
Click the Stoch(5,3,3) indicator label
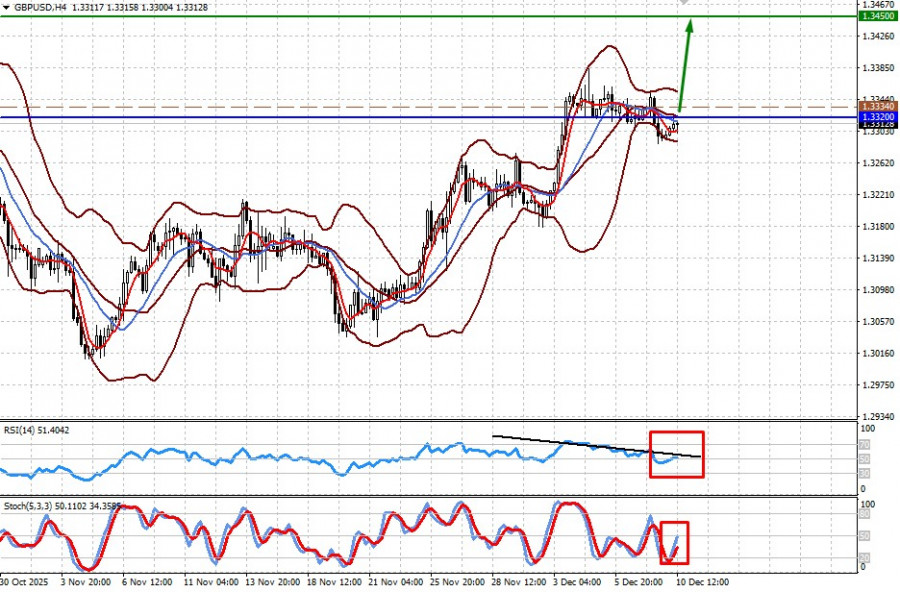62,506
